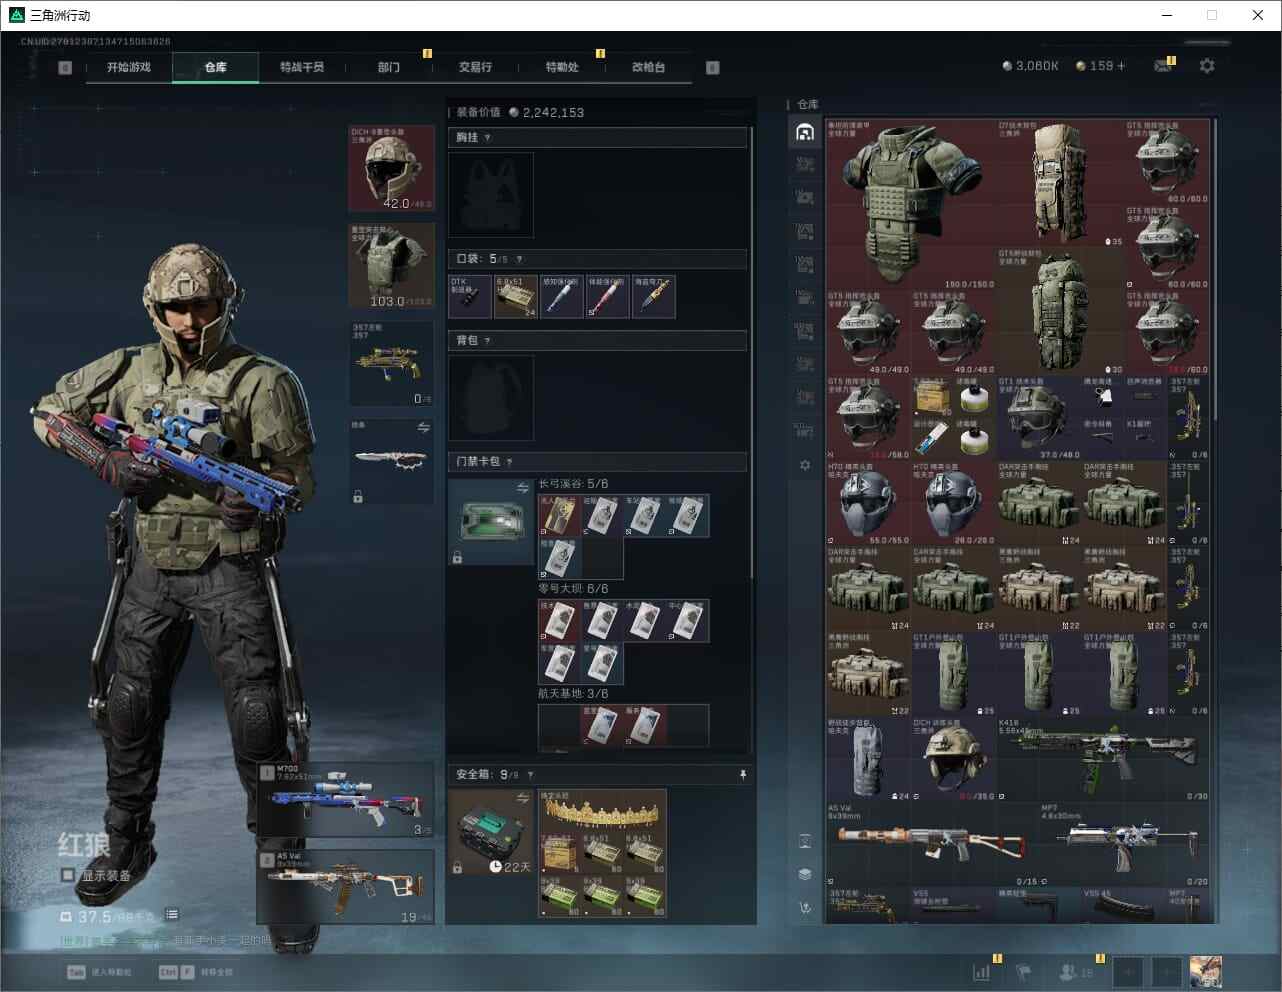Click the warehouse vertical scrollbar
1282x992 pixels.
point(1215,270)
